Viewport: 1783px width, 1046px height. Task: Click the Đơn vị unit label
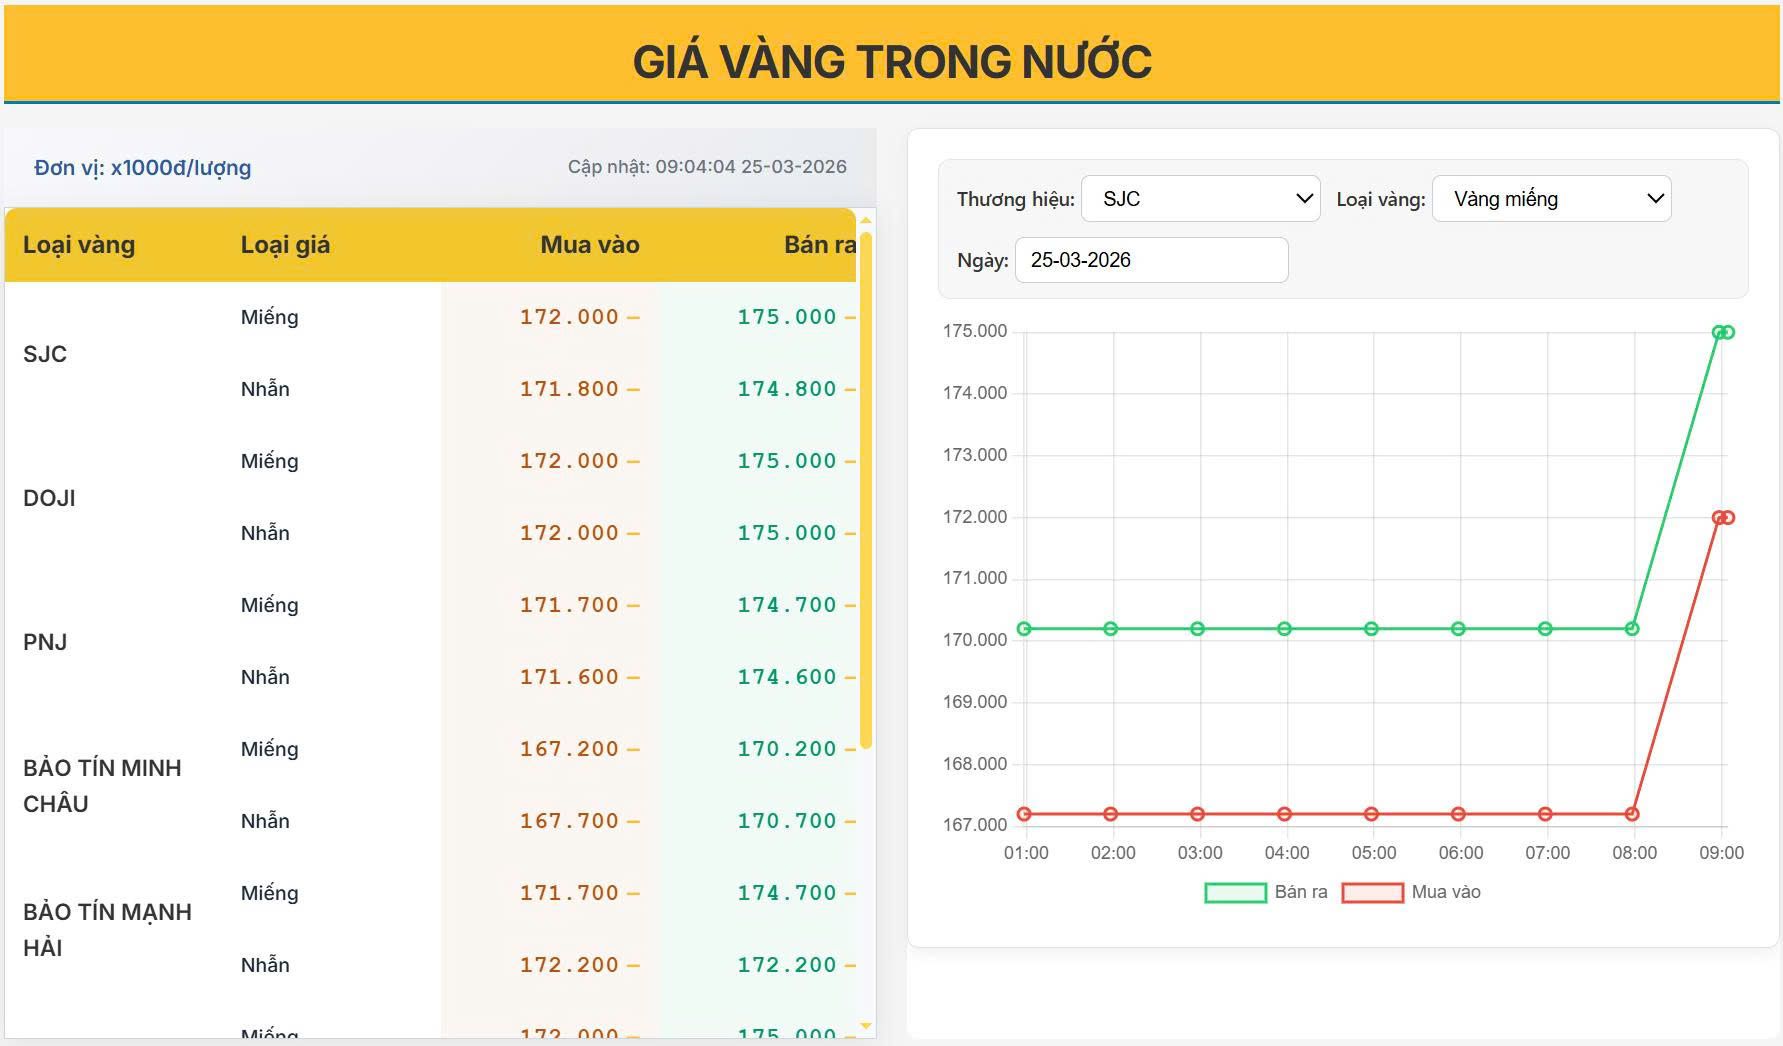pyautogui.click(x=142, y=168)
